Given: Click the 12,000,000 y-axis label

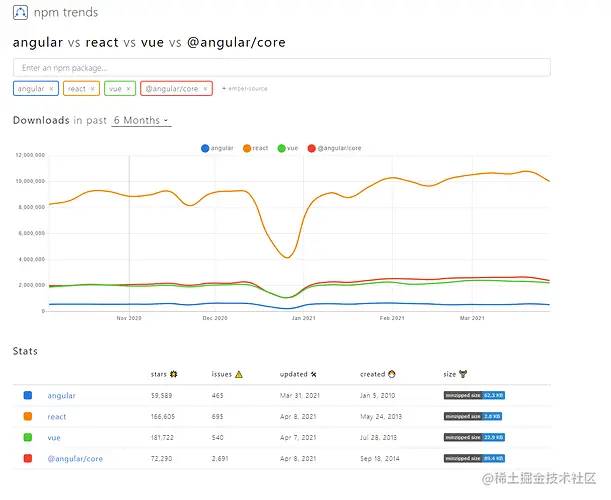Looking at the screenshot, I should [x=30, y=155].
